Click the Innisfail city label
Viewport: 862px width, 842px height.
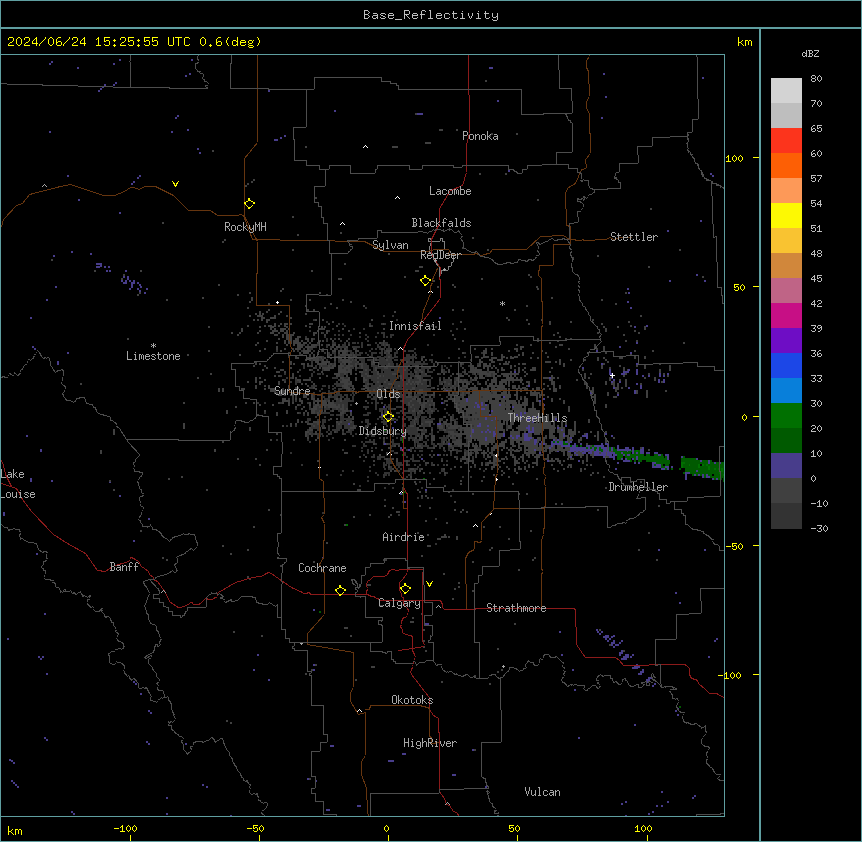pos(415,326)
